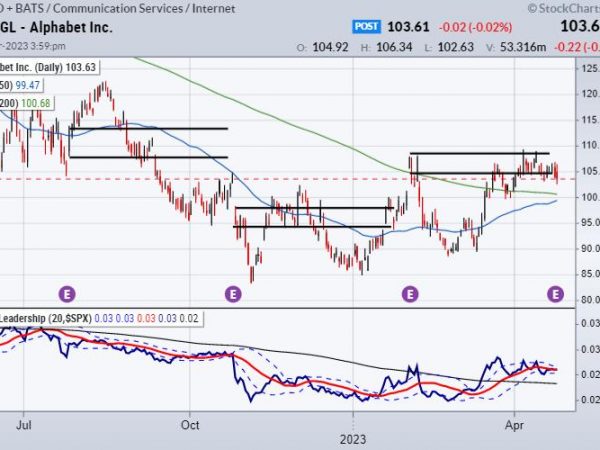Click the earnings E marker after October

click(x=233, y=294)
